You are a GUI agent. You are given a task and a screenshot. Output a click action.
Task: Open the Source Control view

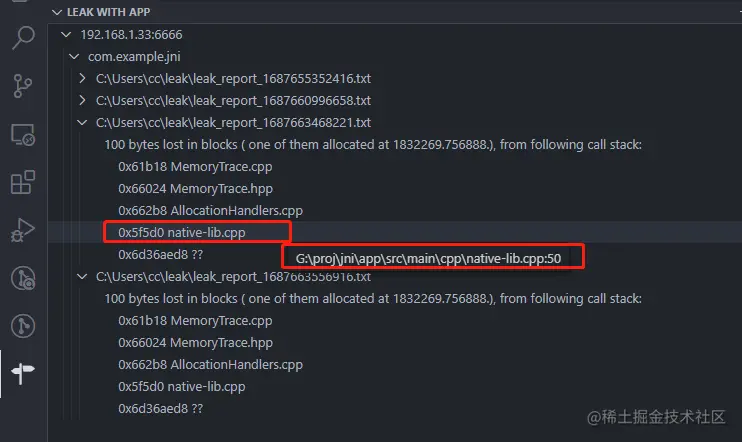tap(23, 86)
